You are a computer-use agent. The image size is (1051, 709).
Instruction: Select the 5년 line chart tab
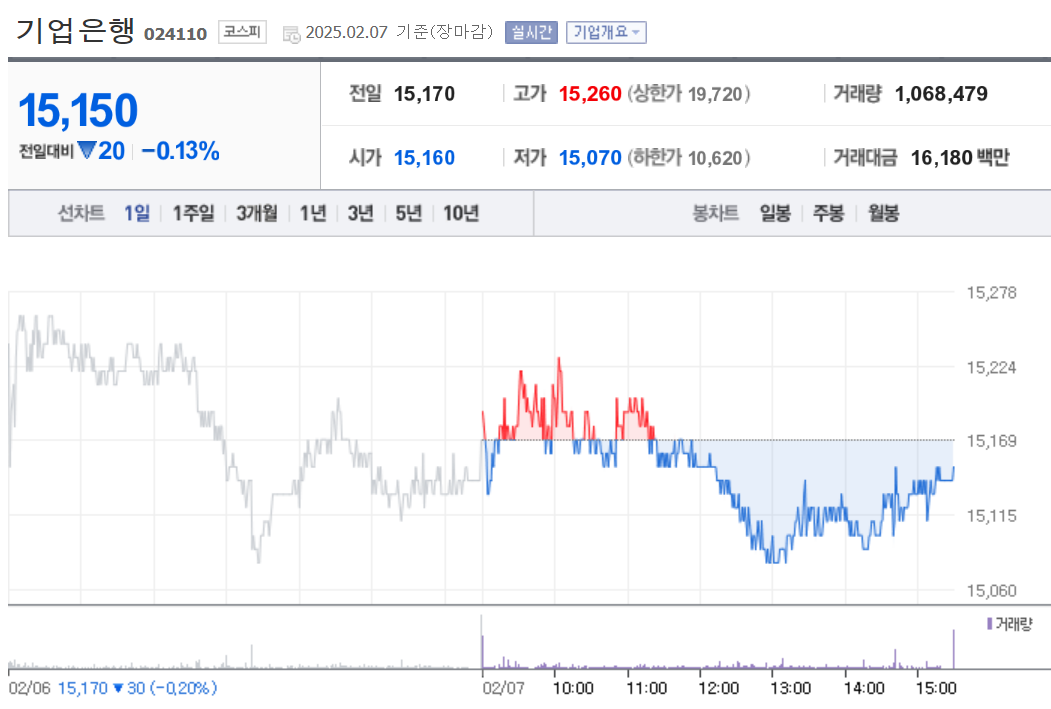[408, 213]
